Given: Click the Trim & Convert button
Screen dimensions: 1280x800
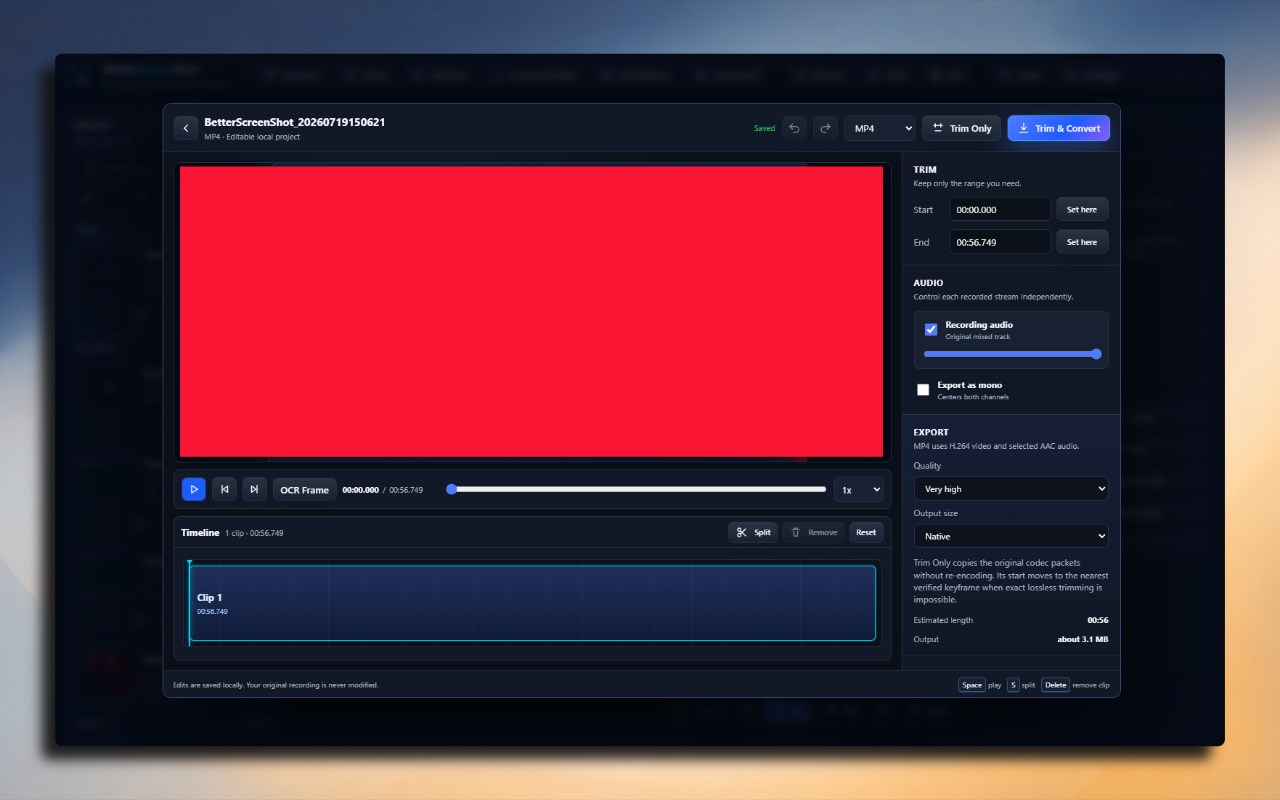Looking at the screenshot, I should [1059, 128].
